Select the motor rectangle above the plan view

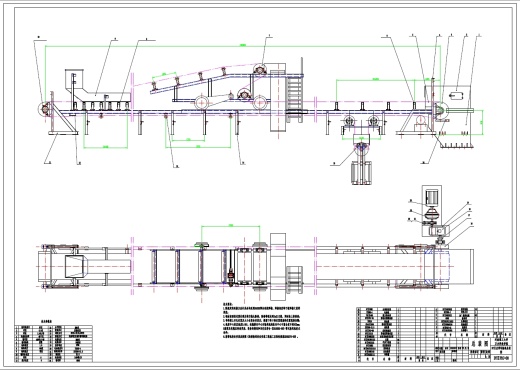coord(432,197)
